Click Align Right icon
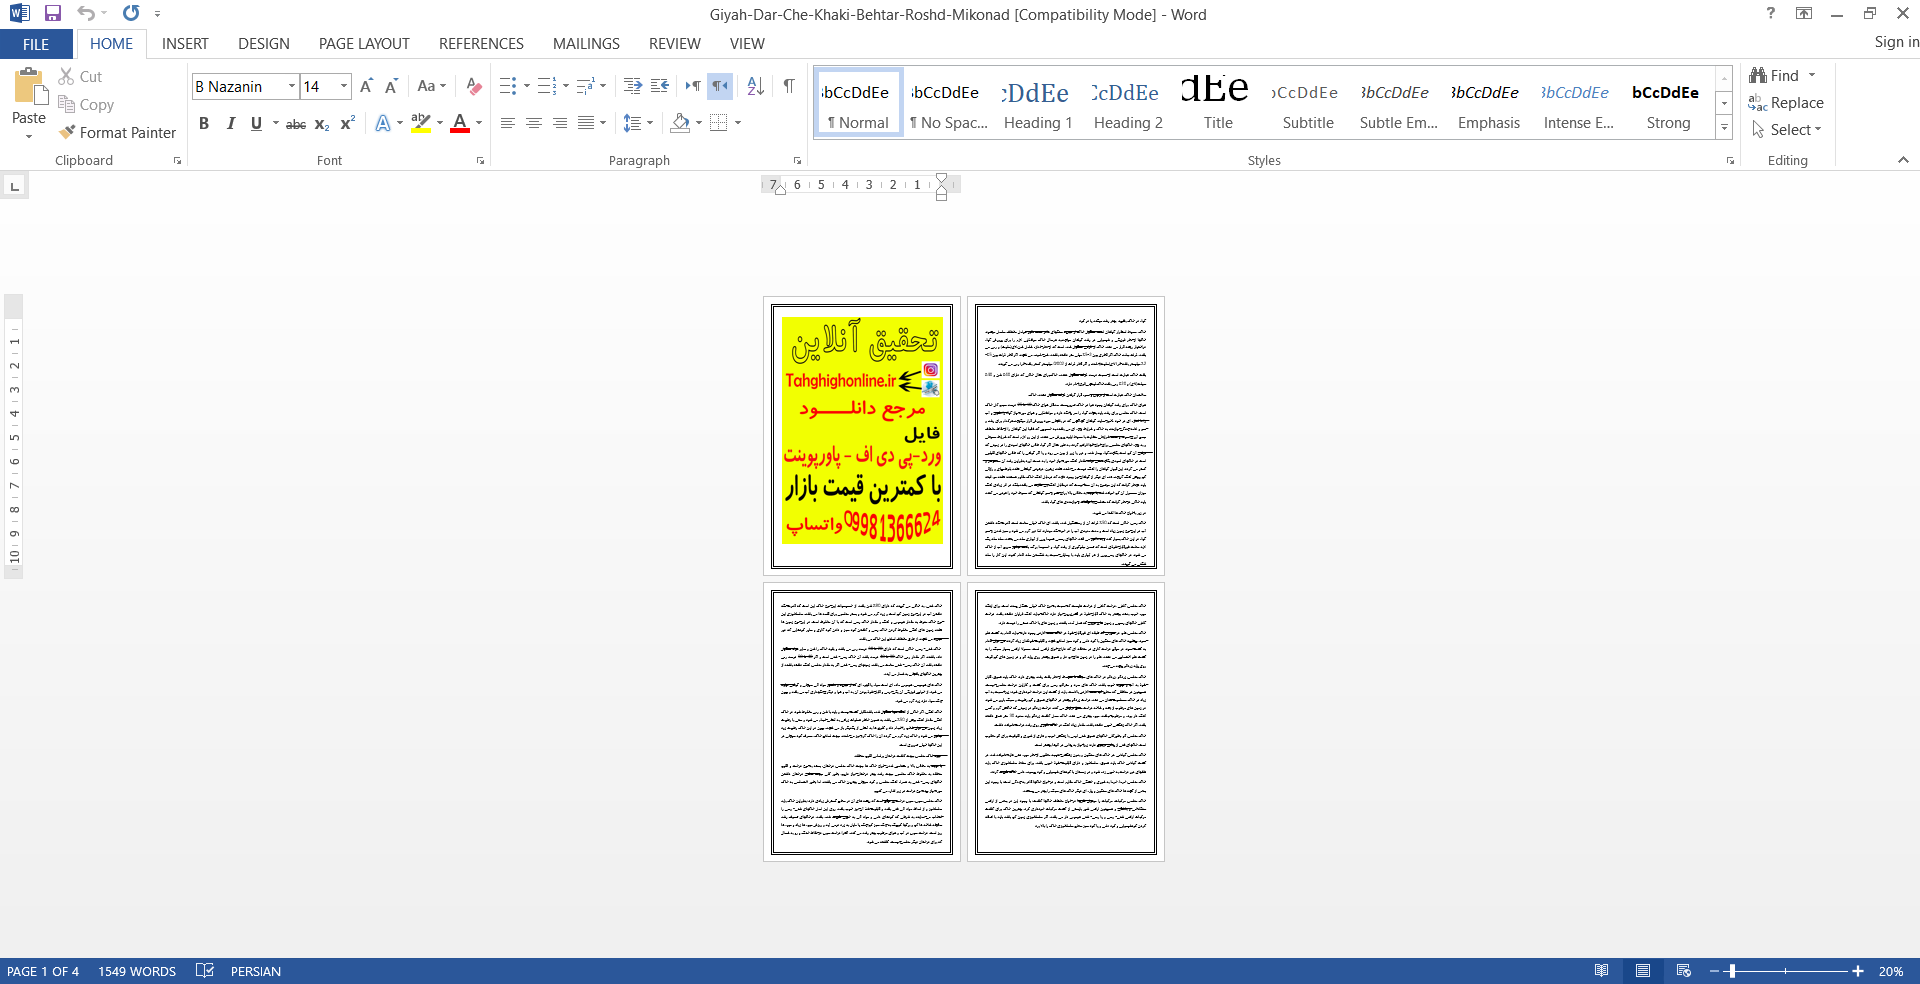Viewport: 1920px width, 984px height. tap(560, 123)
